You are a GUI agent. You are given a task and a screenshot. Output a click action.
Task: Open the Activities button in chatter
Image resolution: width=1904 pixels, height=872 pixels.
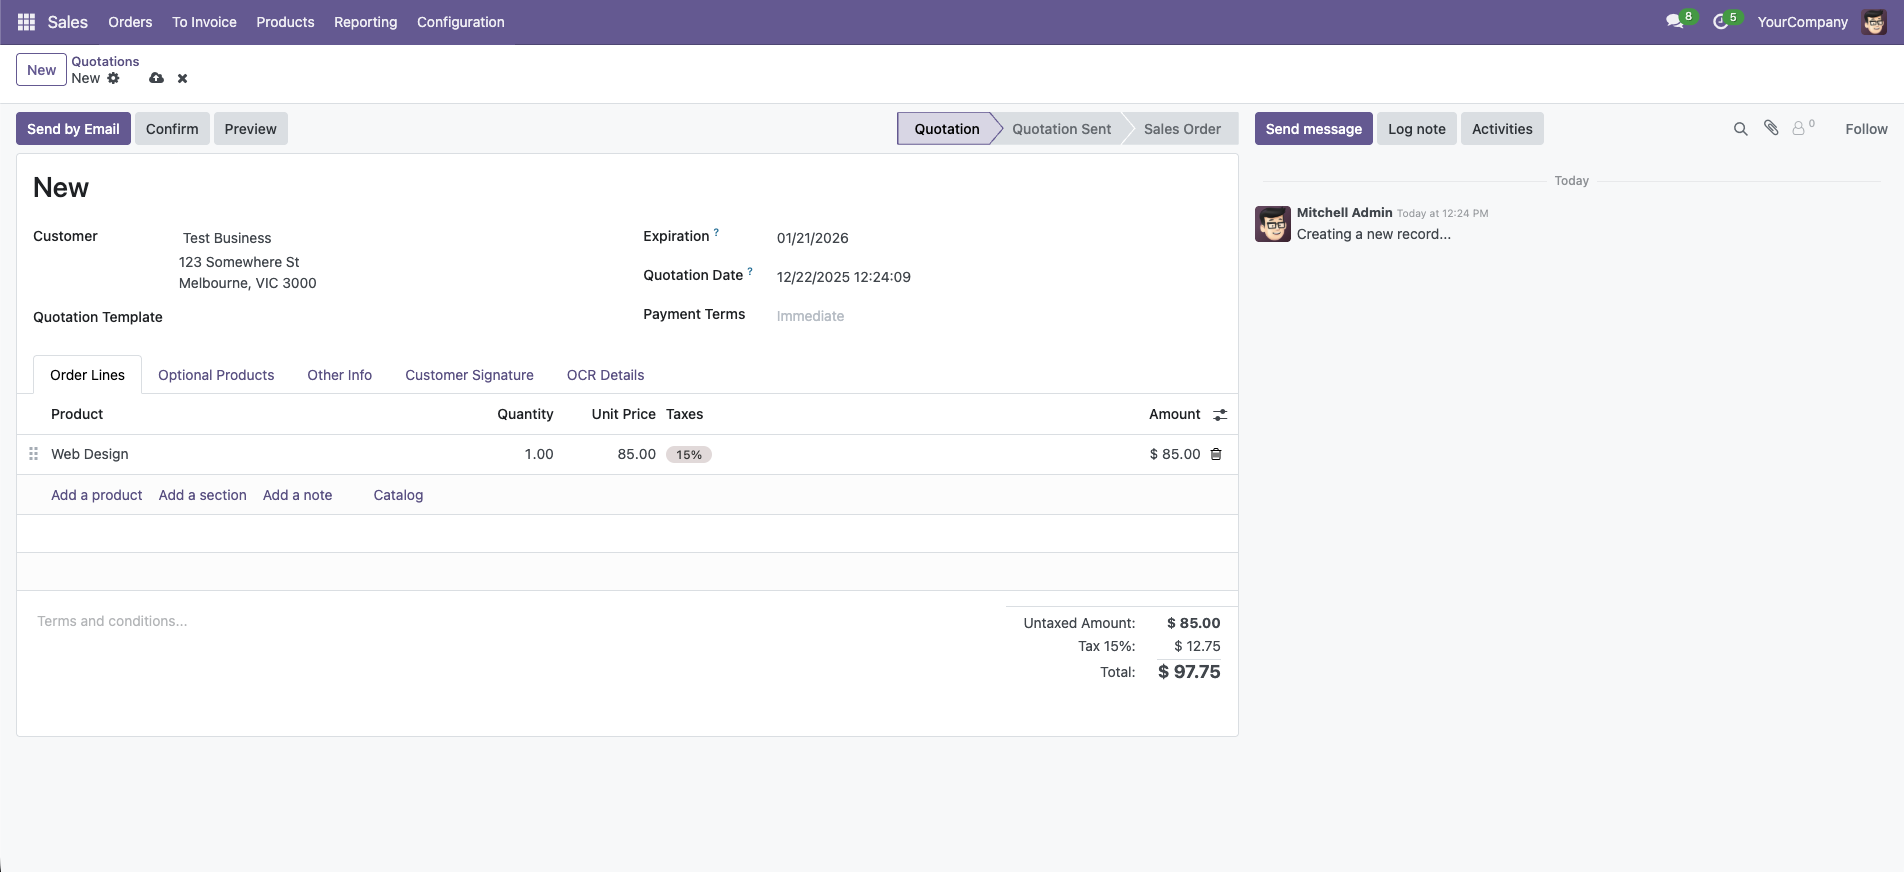pos(1502,129)
